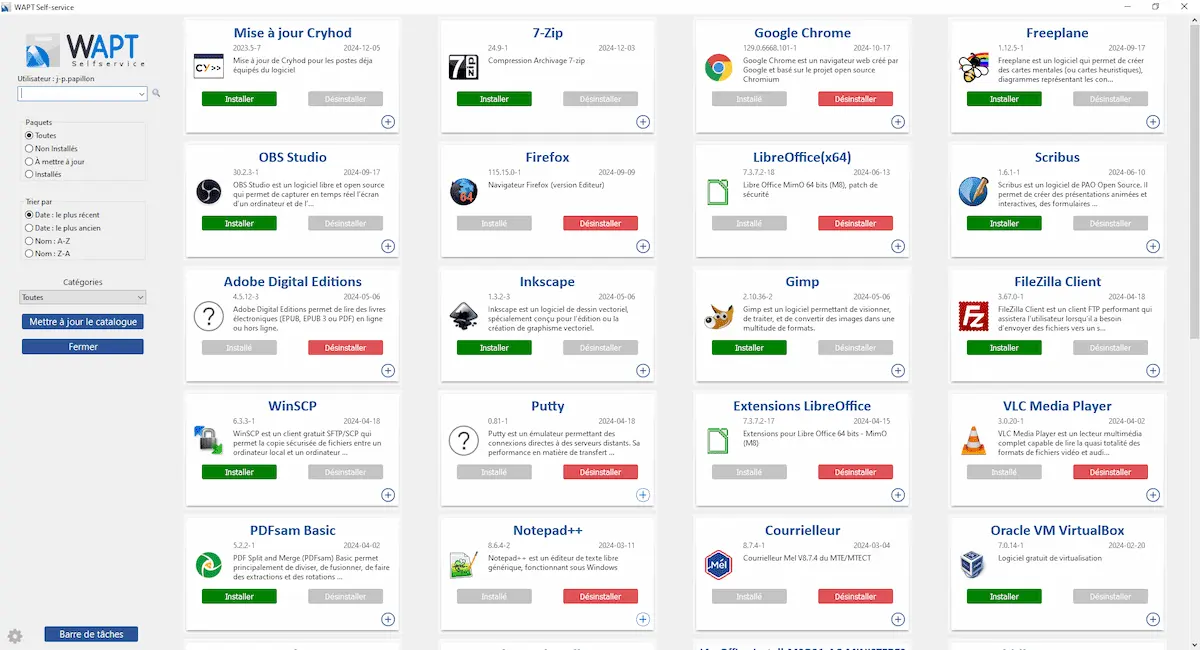
Task: Click the FileZilla Client package icon
Action: point(972,316)
